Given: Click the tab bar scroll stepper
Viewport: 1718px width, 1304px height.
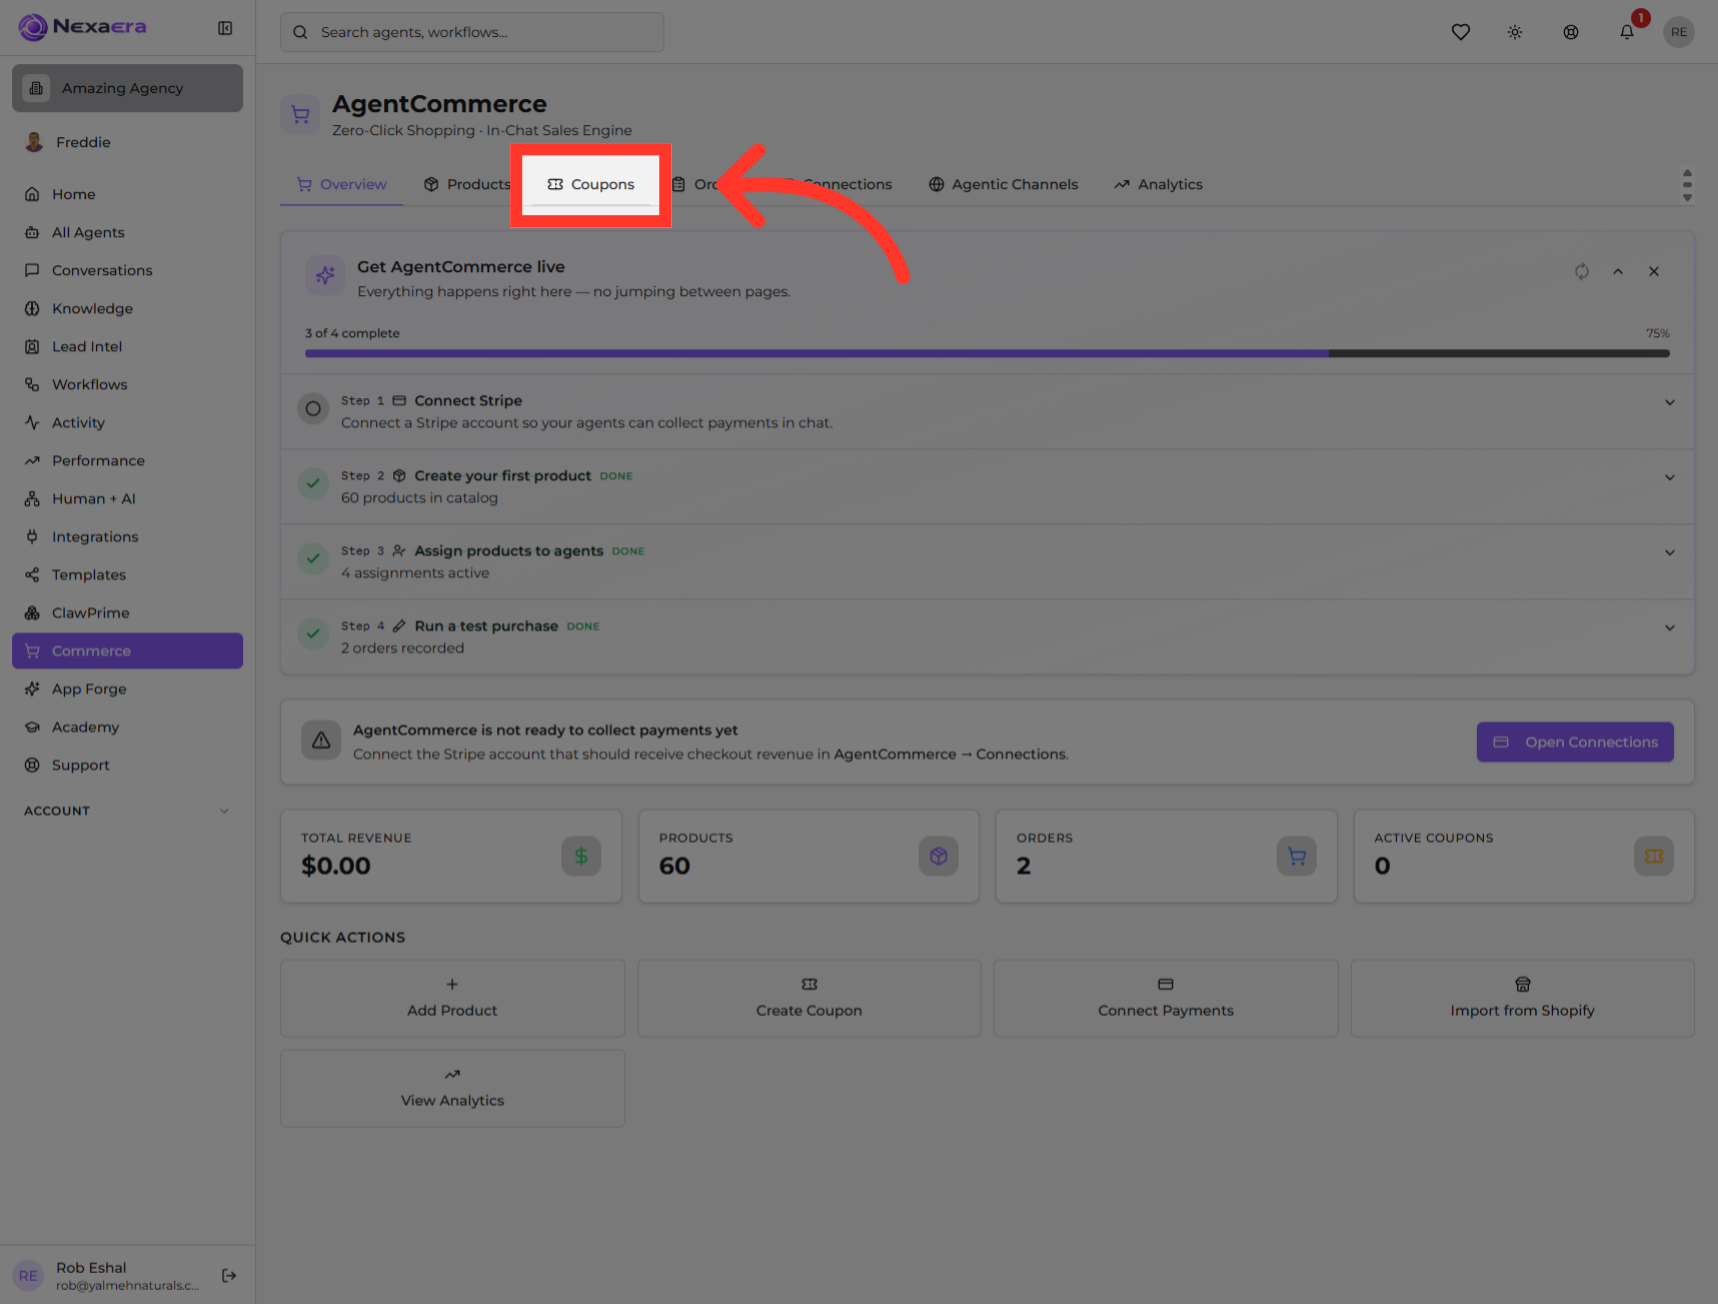Looking at the screenshot, I should pyautogui.click(x=1687, y=185).
